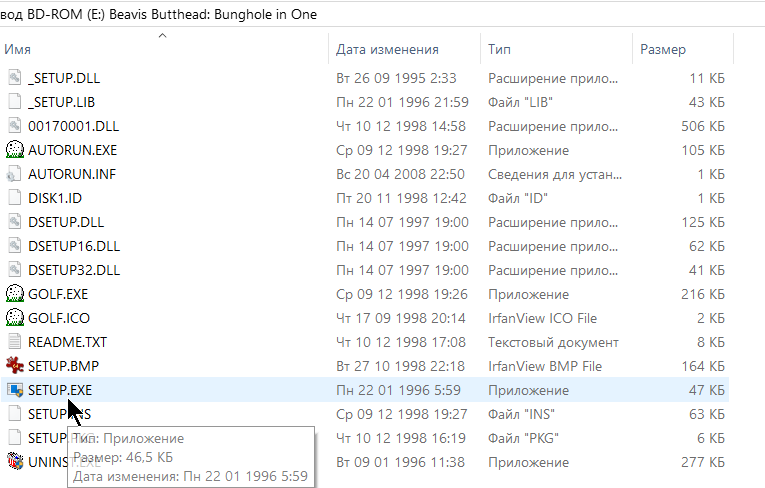The width and height of the screenshot is (765, 488).
Task: Click the SETUP.INS blank file icon
Action: click(x=15, y=414)
